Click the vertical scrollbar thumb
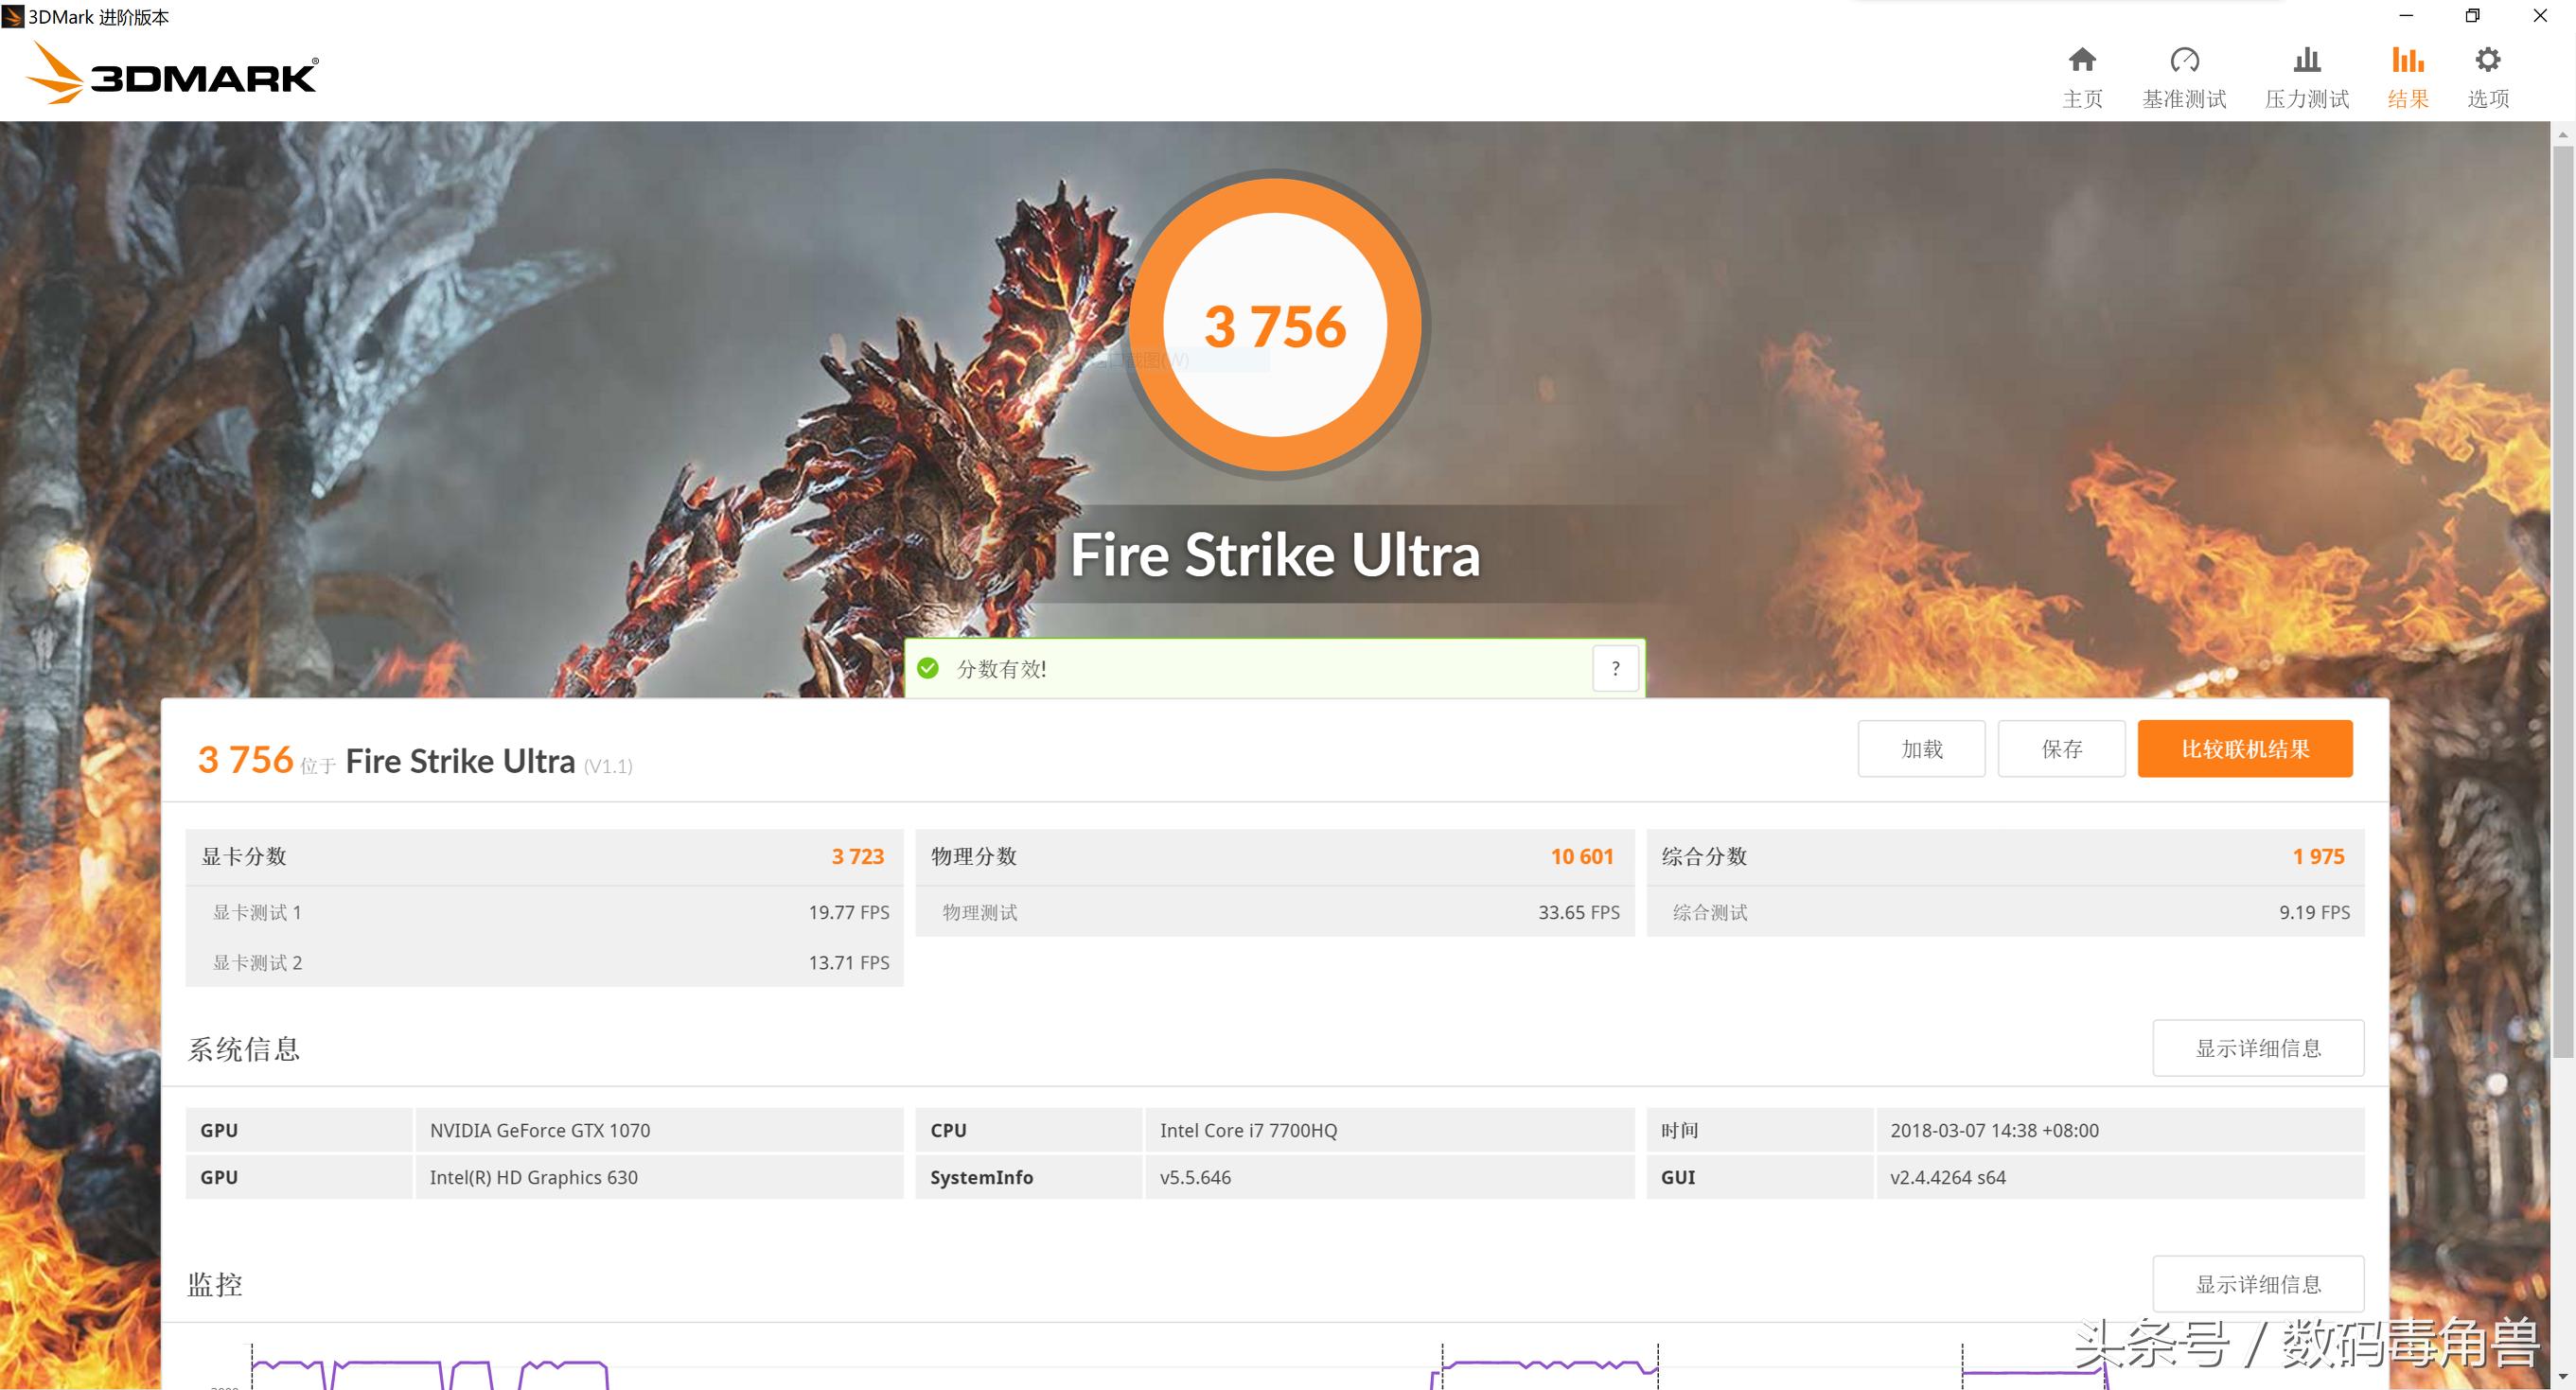 click(x=2563, y=600)
